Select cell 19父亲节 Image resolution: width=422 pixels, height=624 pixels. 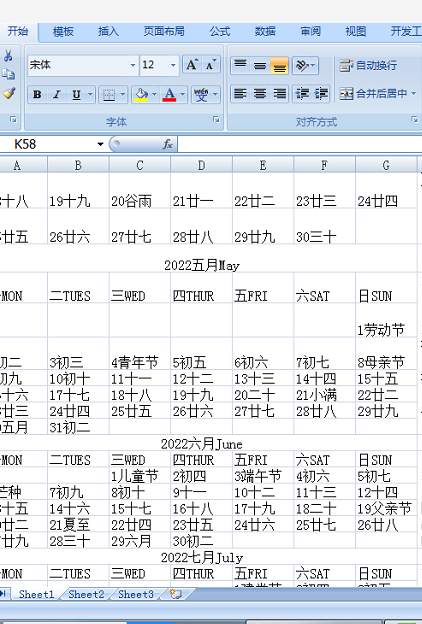pos(386,508)
